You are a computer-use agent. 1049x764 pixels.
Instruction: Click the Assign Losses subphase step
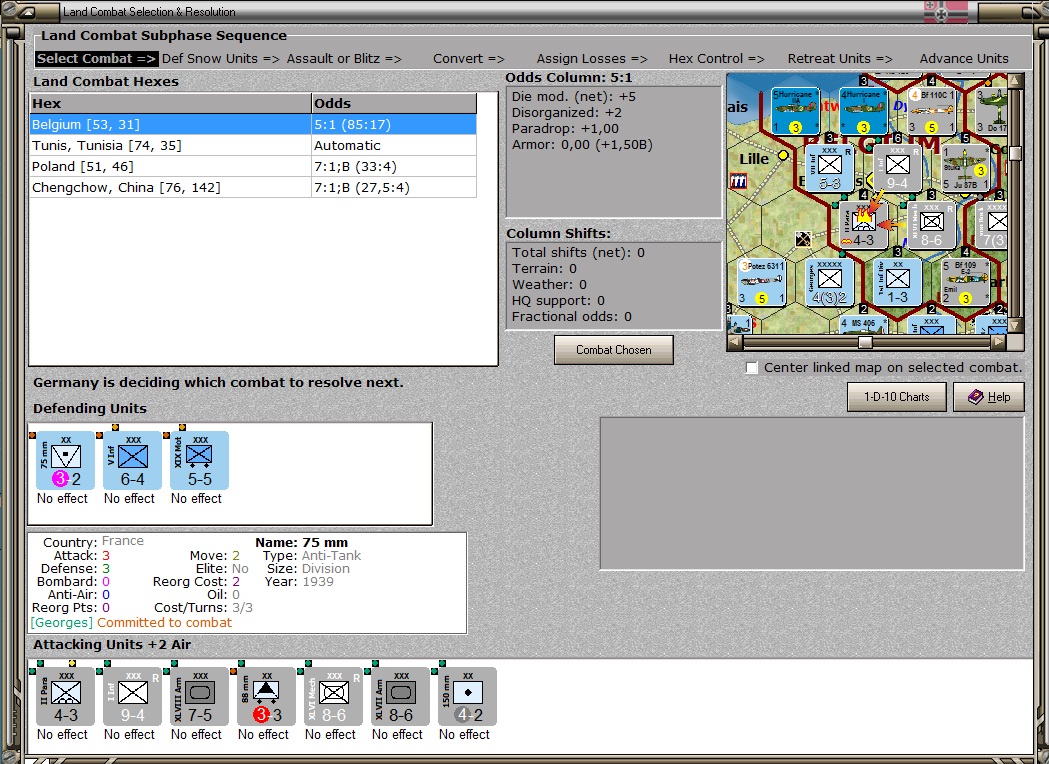click(x=591, y=59)
